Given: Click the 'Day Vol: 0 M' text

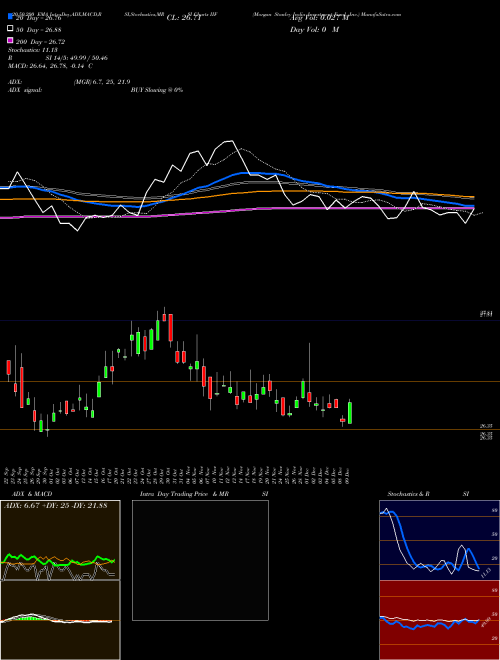Looking at the screenshot, I should [x=314, y=29].
